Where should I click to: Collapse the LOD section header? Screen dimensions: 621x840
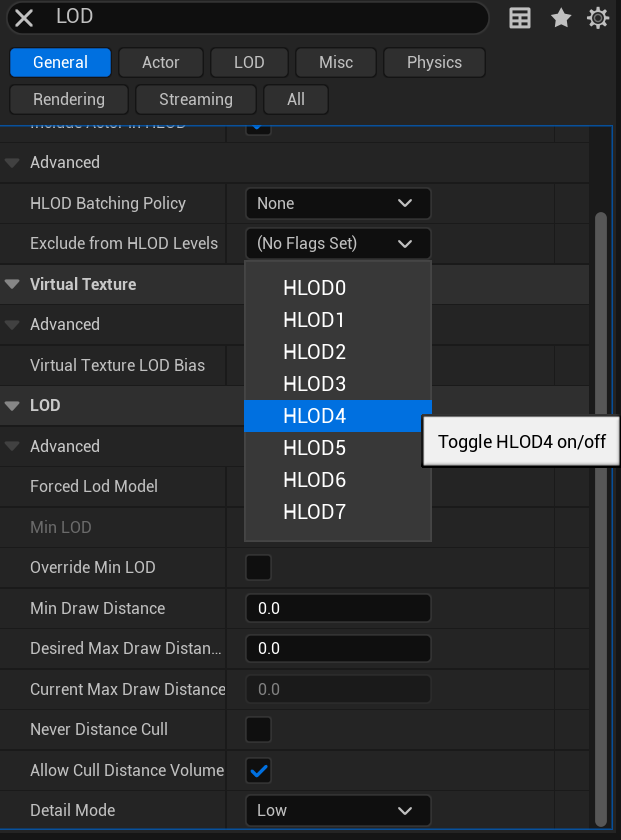(x=12, y=405)
